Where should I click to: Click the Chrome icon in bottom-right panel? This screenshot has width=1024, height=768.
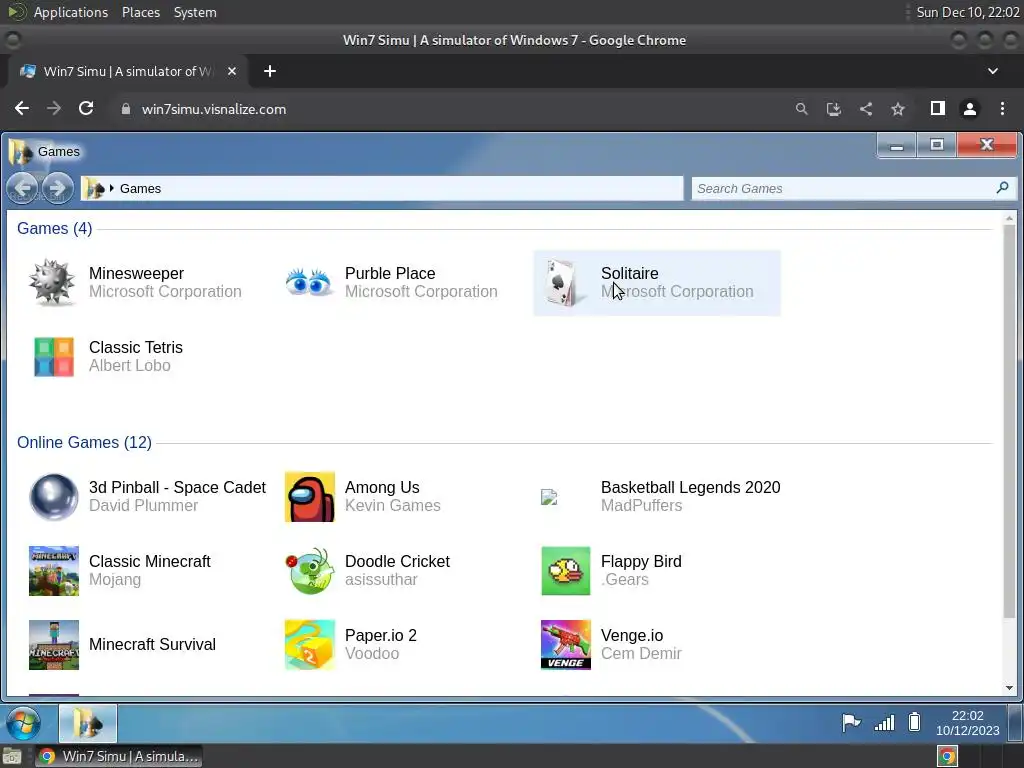(947, 756)
